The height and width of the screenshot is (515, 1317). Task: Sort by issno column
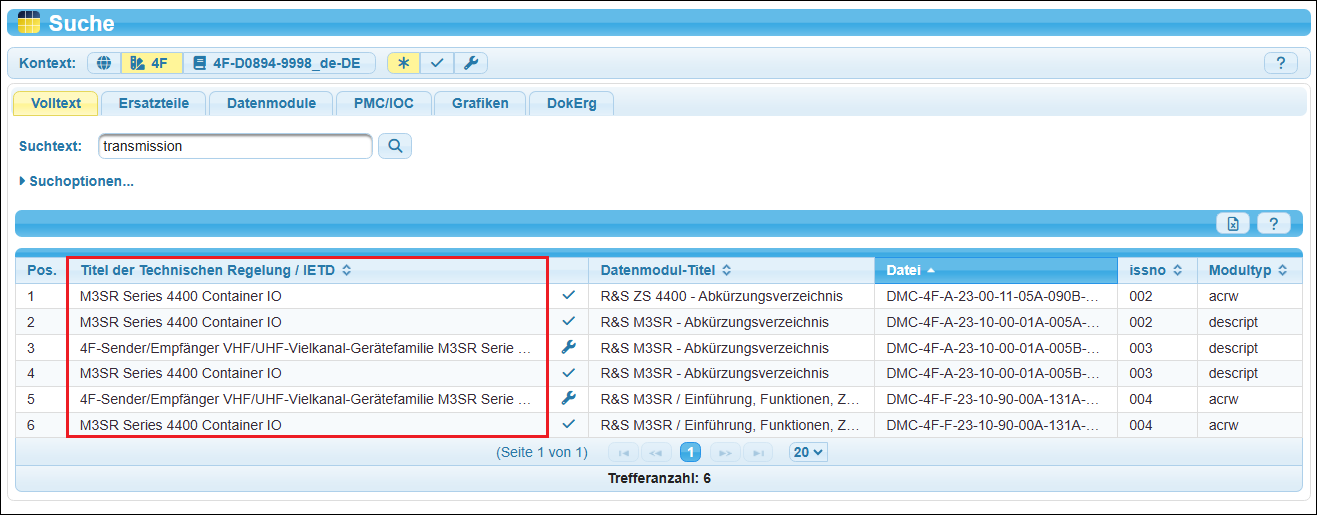[x=1157, y=270]
